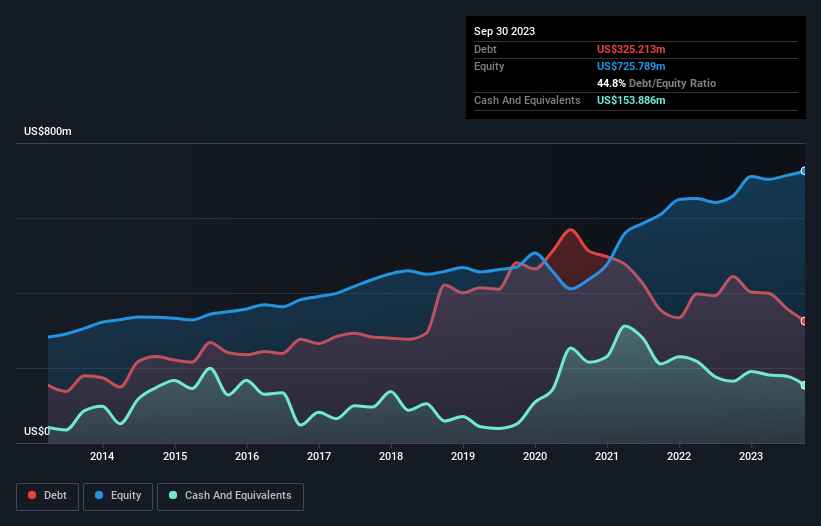Click the 2017 x-axis label
The image size is (821, 526).
click(x=319, y=456)
